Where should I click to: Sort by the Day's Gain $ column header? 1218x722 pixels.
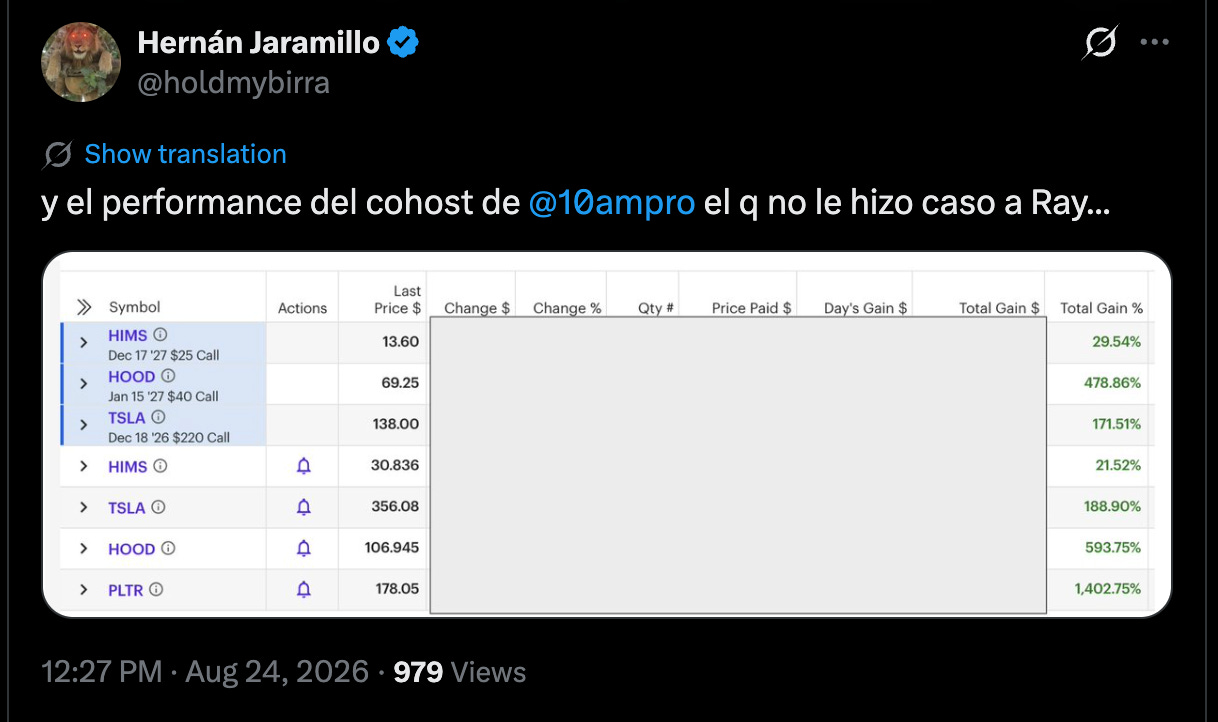866,308
